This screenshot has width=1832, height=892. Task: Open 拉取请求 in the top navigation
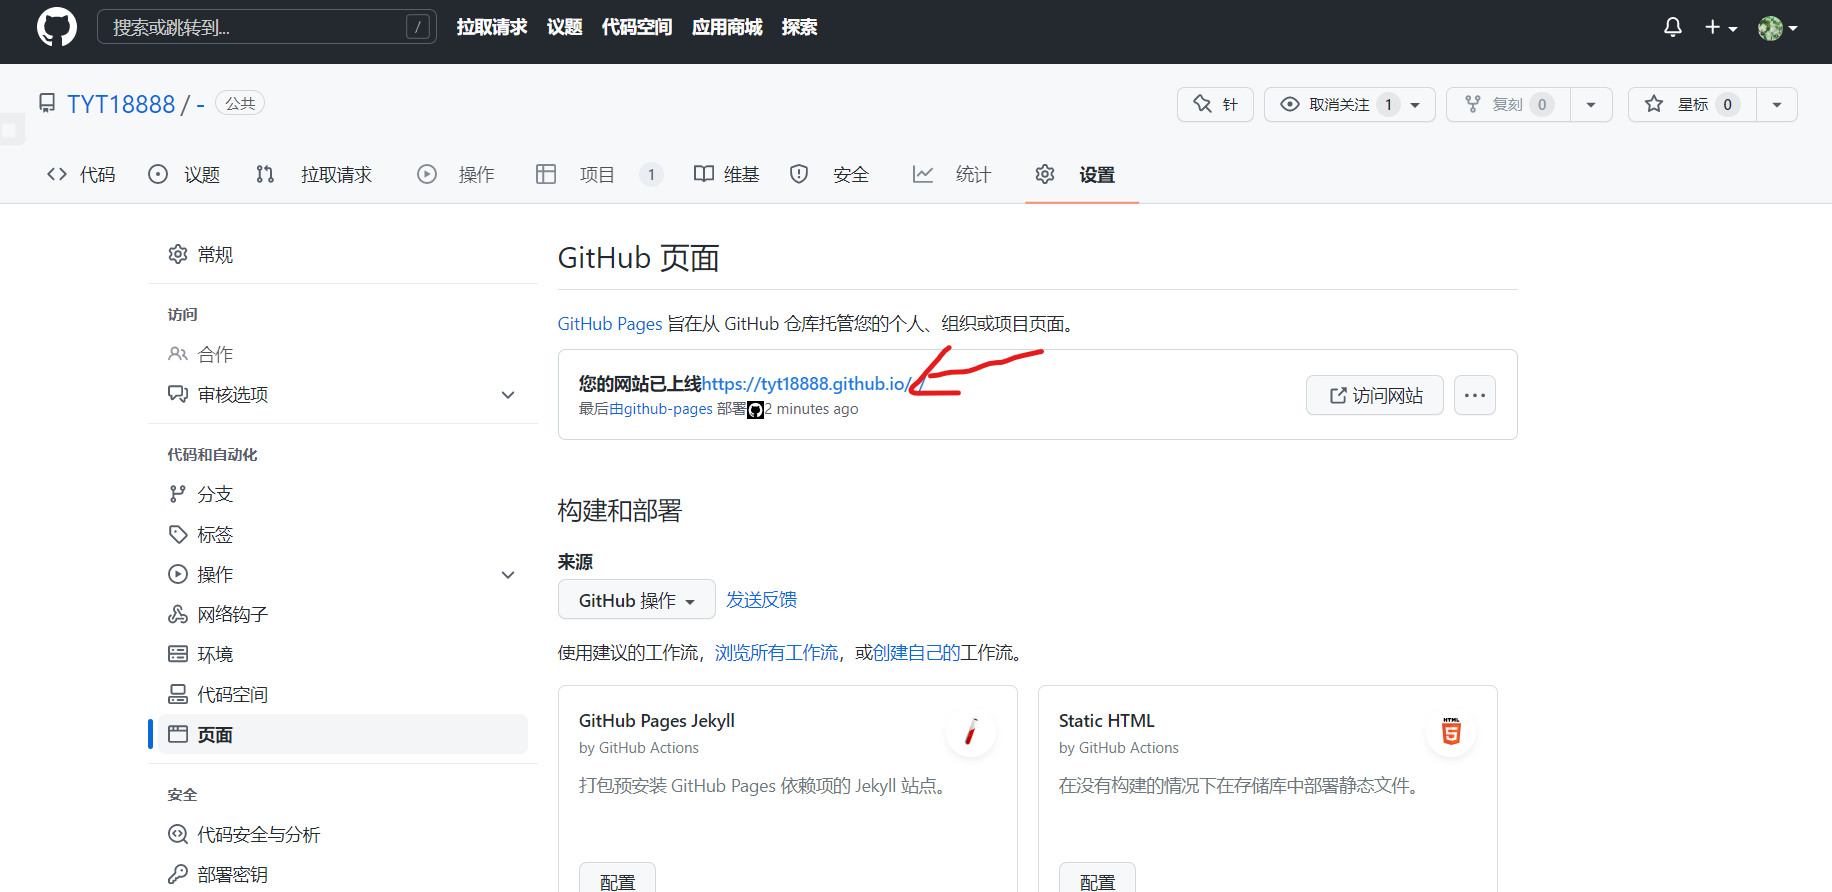pyautogui.click(x=492, y=27)
